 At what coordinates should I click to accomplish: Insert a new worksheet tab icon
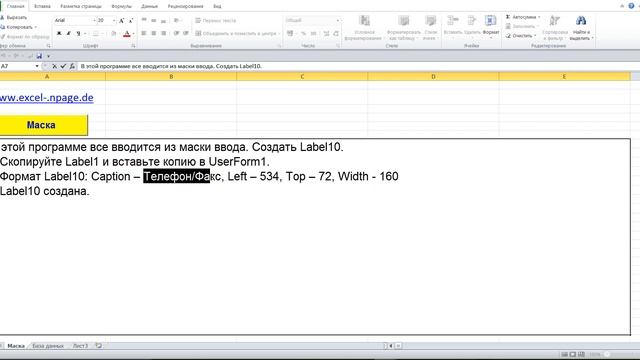[x=98, y=346]
